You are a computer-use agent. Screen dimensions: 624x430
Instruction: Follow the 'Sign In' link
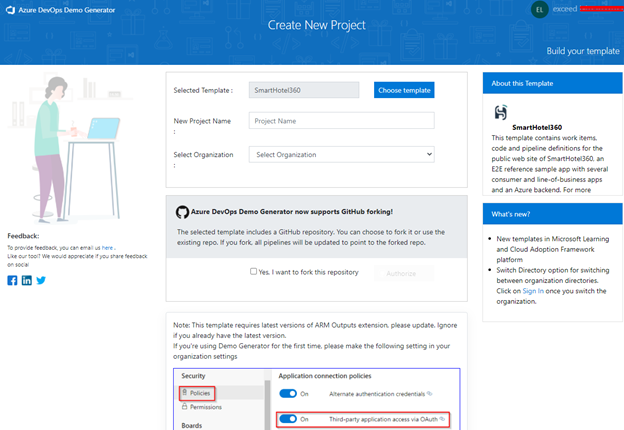pyautogui.click(x=533, y=291)
